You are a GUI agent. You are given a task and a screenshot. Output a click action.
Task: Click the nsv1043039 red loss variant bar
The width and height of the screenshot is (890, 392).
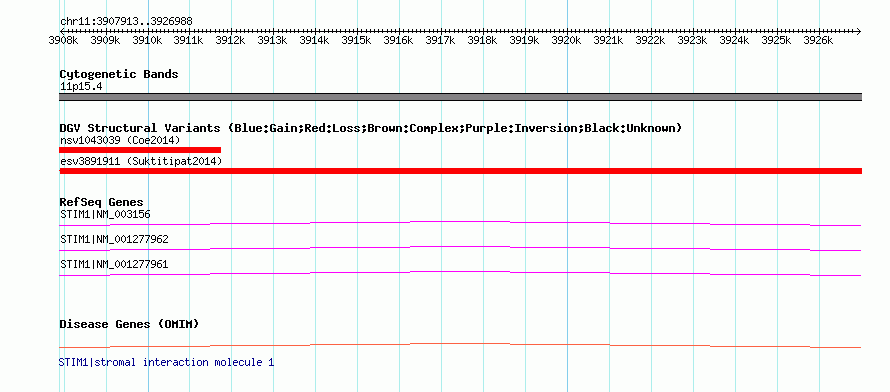[x=140, y=150]
